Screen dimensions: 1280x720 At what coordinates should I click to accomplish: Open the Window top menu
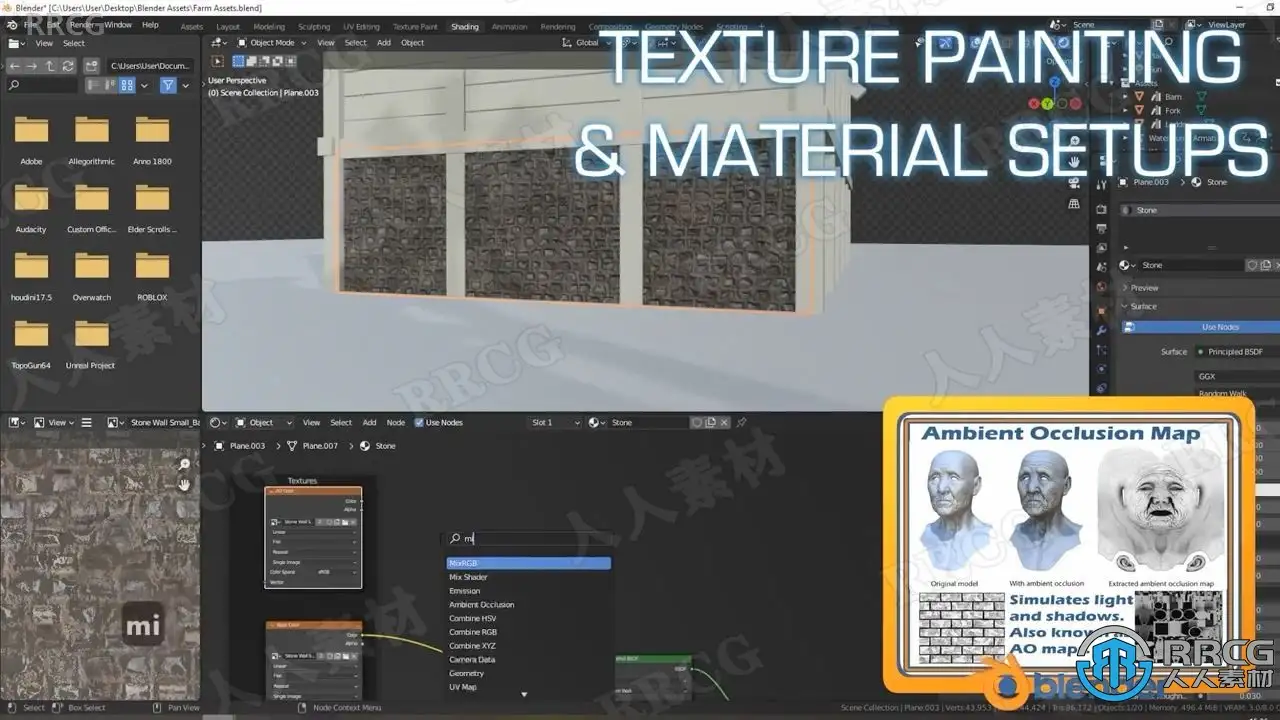[118, 24]
